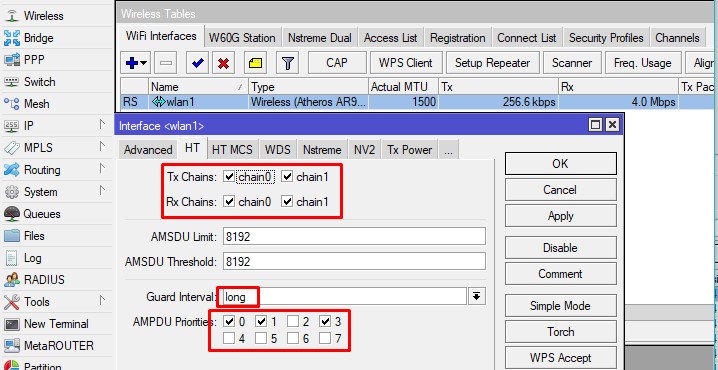Expand the System submenu arrow

102,190
